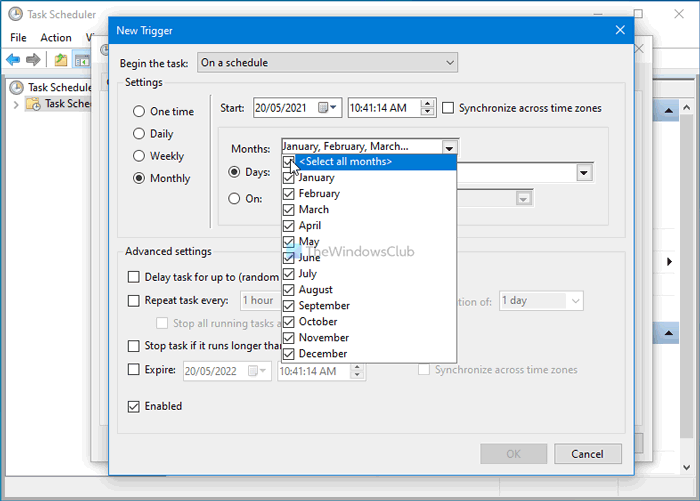
Task: Open the Days dropdown arrow
Action: (584, 172)
